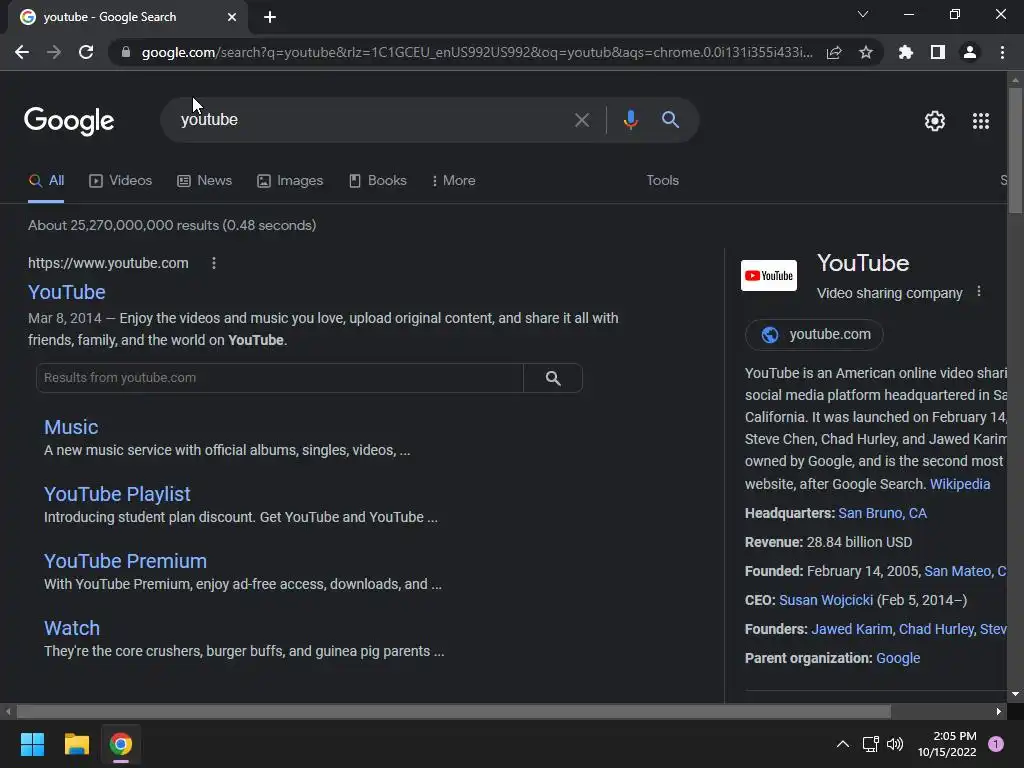Toggle the browser side panel icon

pos(938,52)
